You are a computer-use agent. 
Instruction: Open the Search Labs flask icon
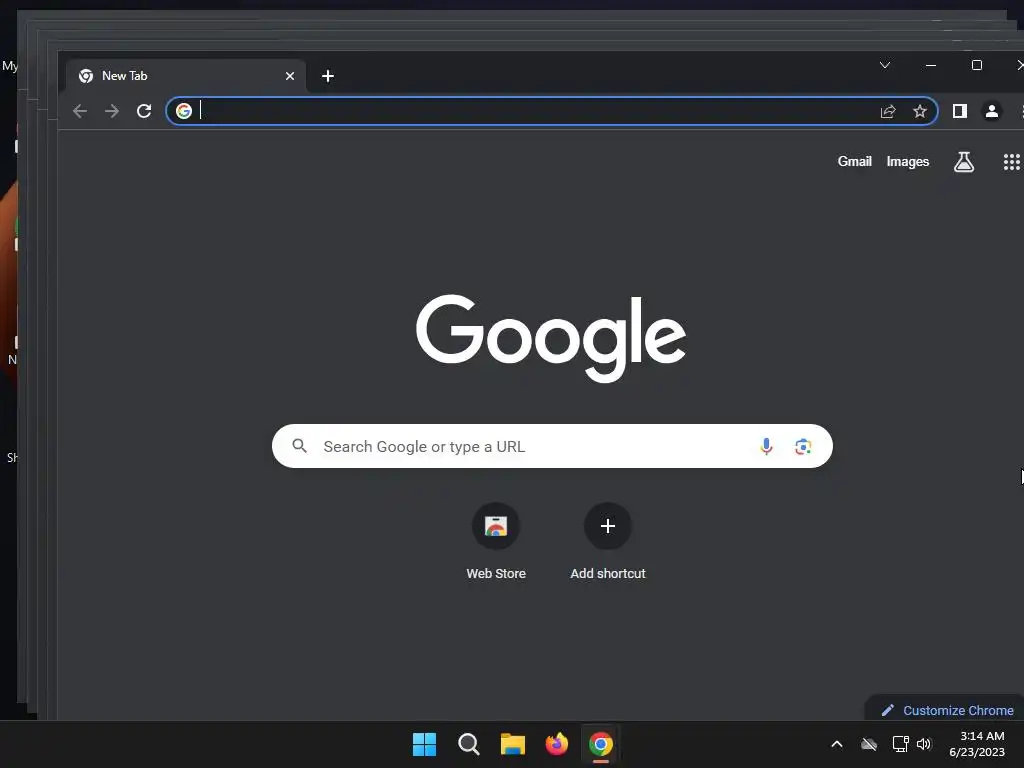[963, 161]
